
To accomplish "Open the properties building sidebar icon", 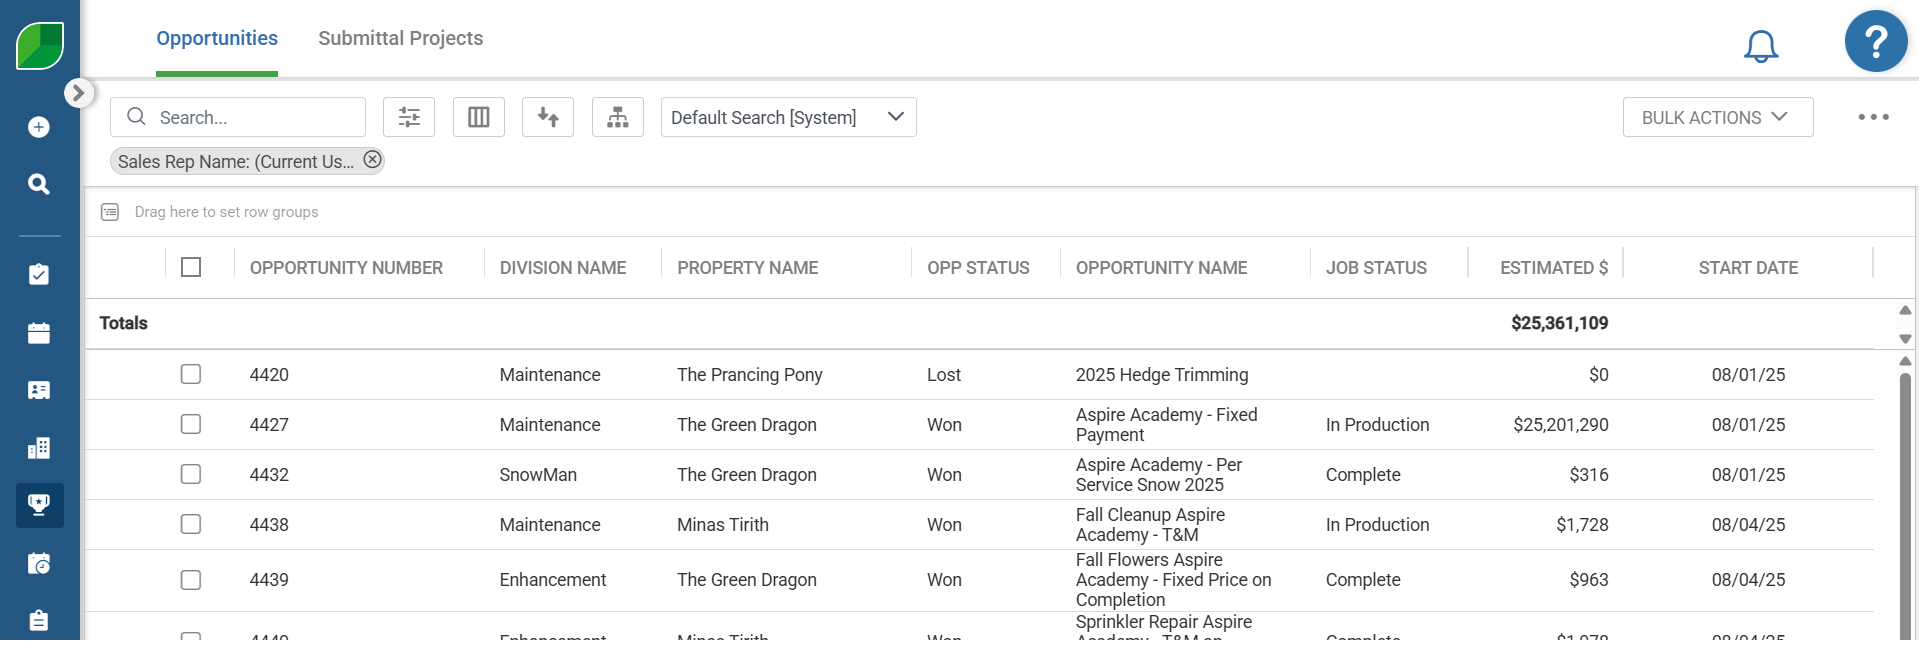I will coord(39,448).
